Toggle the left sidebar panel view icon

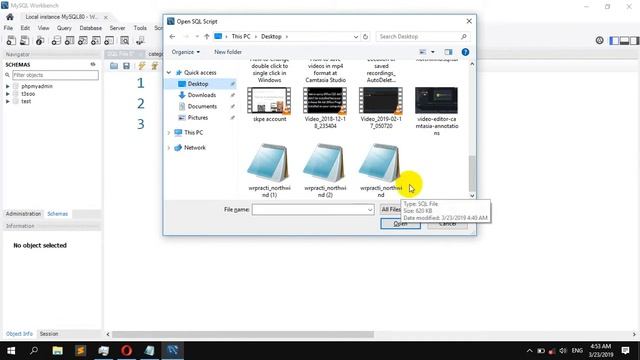coord(614,40)
